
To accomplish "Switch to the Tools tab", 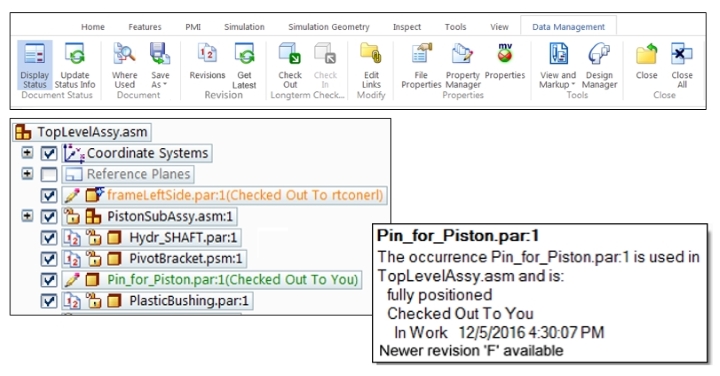I will tap(455, 27).
